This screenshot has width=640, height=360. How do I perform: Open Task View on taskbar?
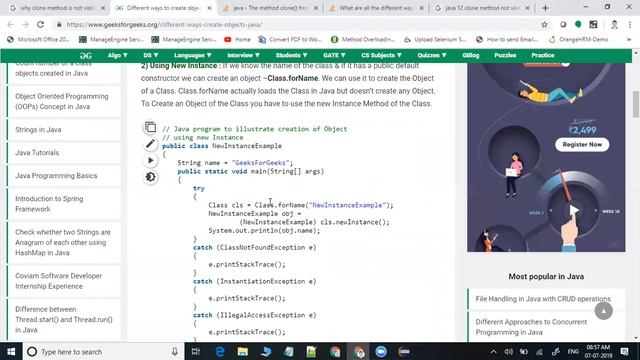tap(196, 351)
